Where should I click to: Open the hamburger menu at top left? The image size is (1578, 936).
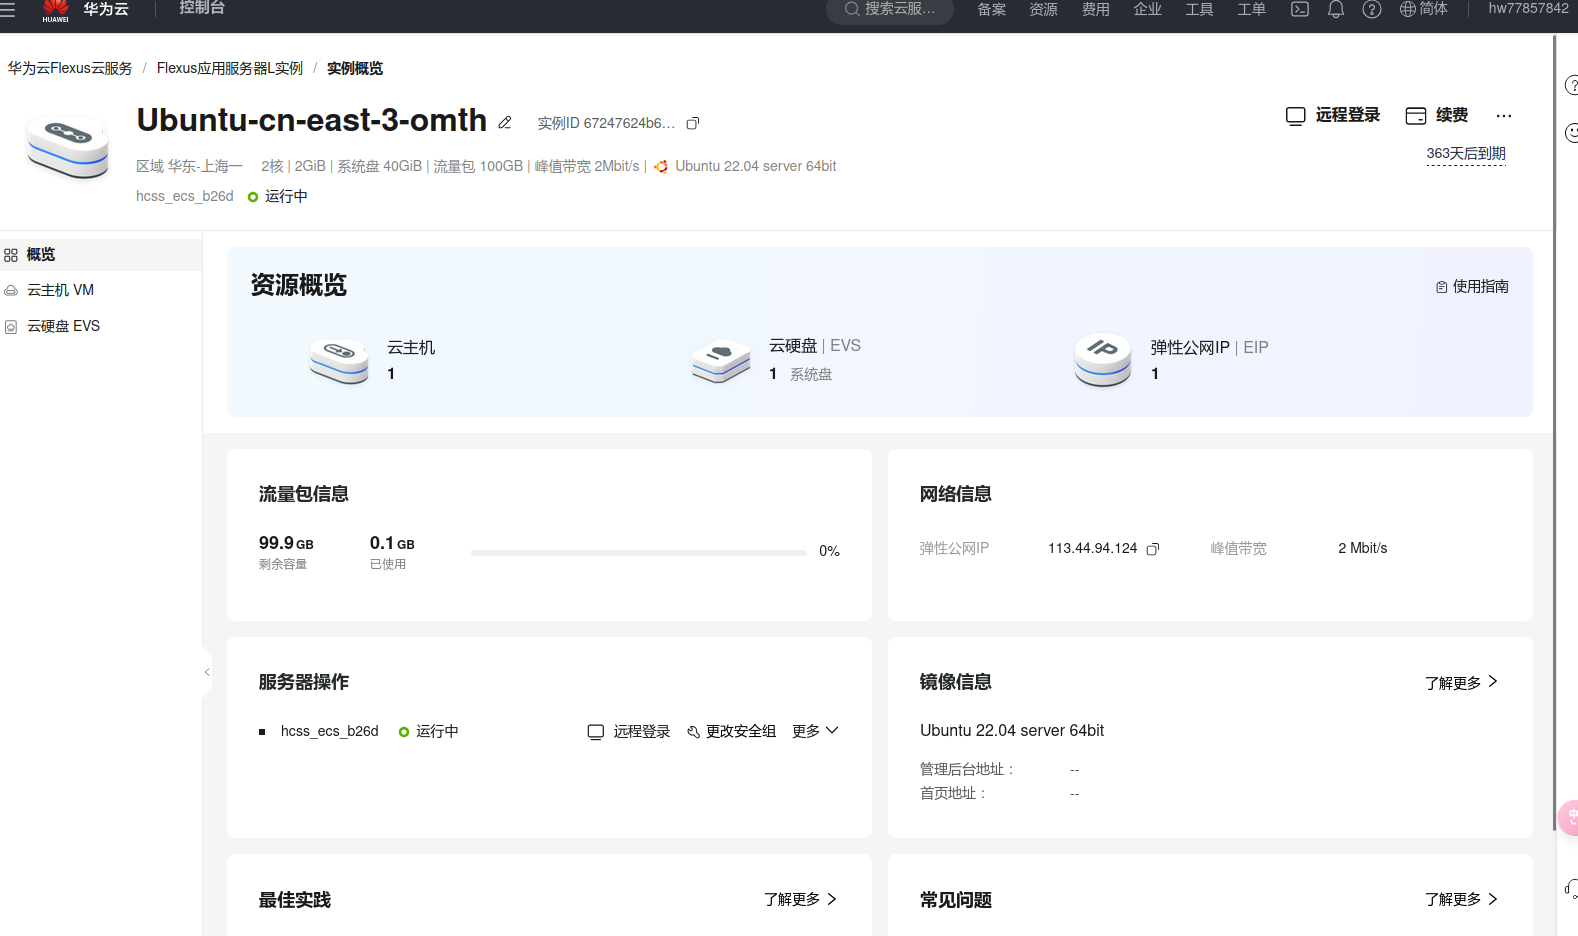point(8,10)
